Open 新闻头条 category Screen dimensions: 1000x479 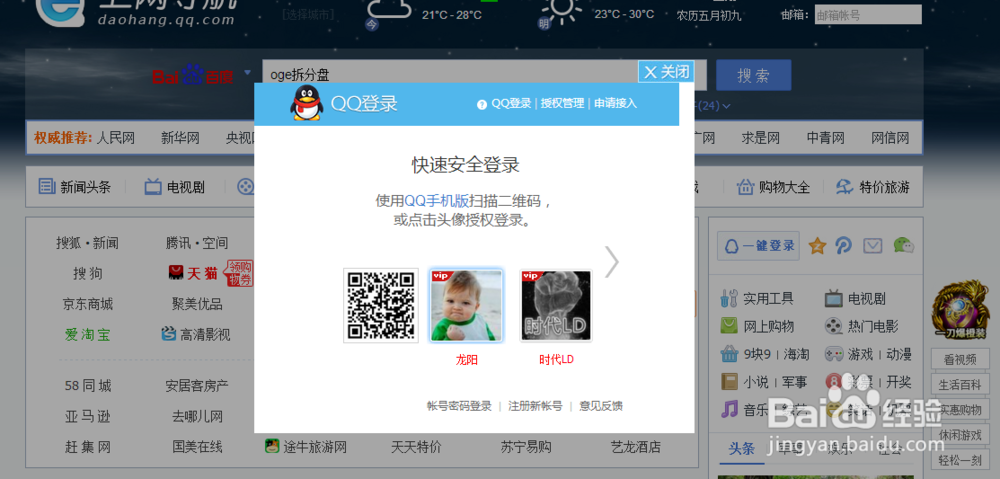(85, 187)
